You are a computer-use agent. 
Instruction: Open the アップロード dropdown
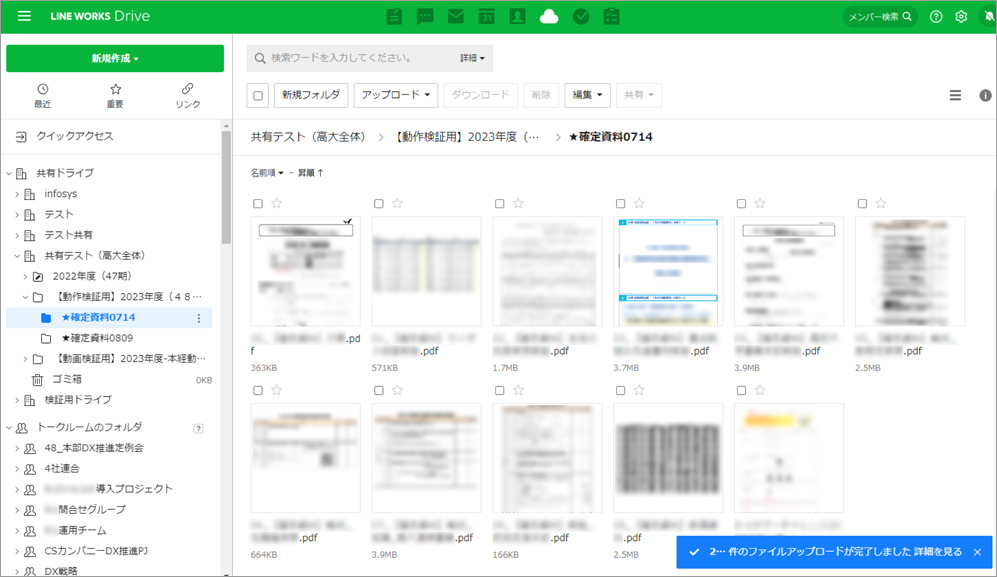click(397, 95)
